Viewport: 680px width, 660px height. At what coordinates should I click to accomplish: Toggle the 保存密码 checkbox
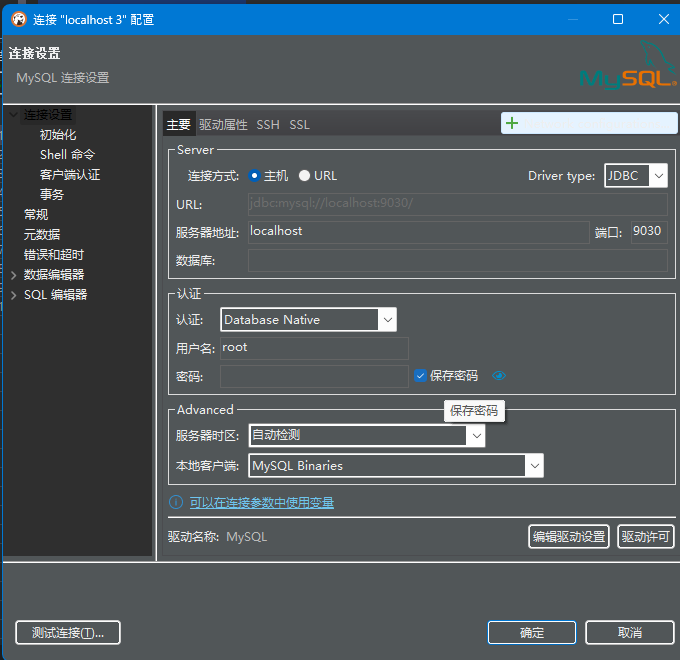420,376
